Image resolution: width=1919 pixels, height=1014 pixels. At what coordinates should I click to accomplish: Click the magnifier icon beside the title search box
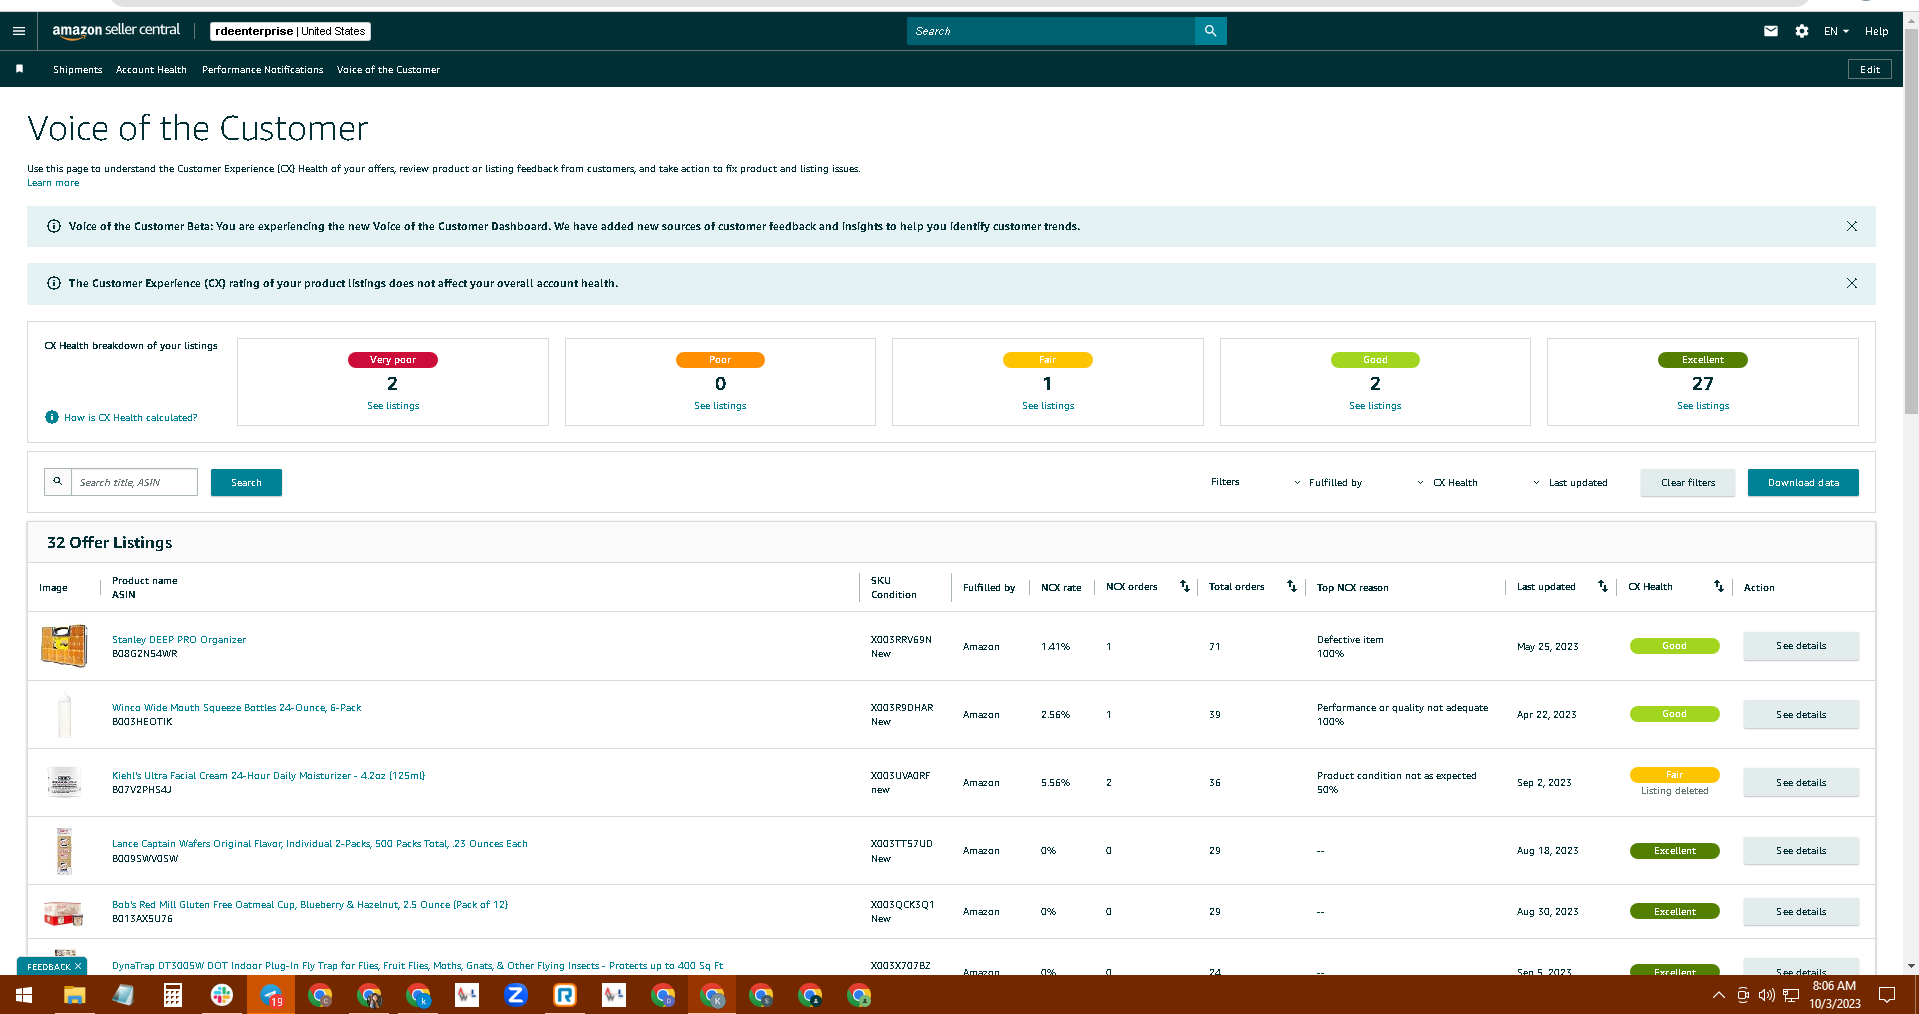coord(58,482)
